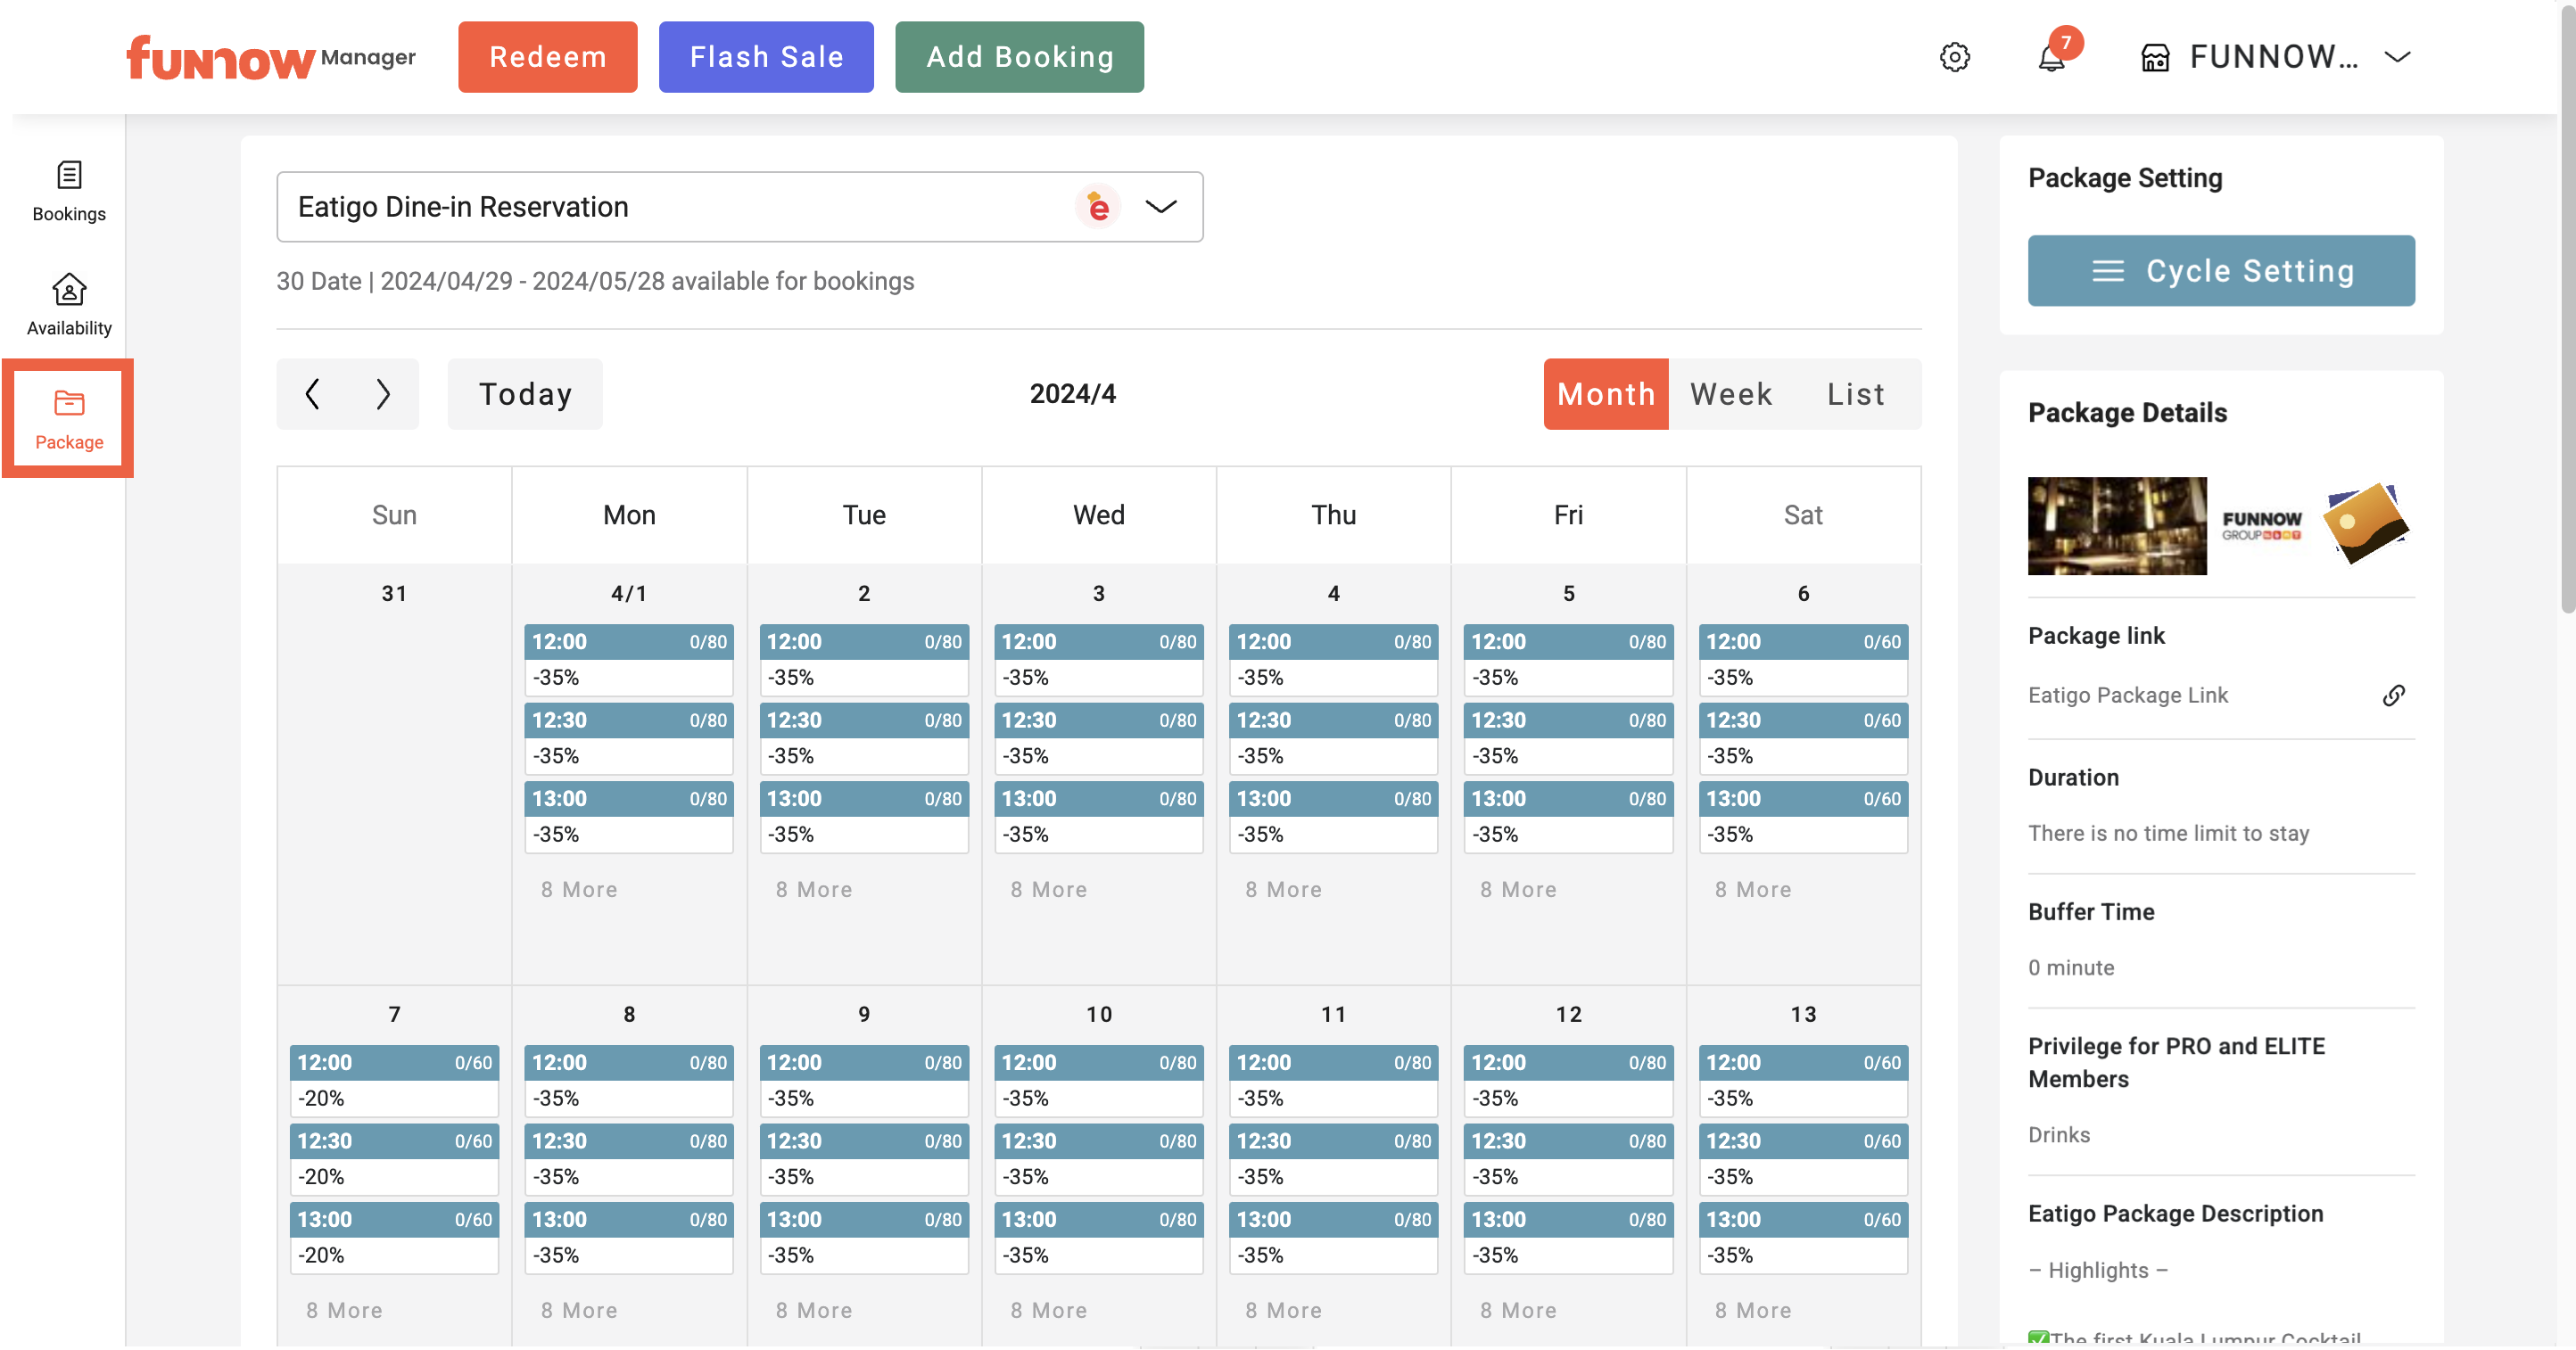Open the 12:00 slot on April 12
Viewport: 2576px width, 1350px height.
(x=1568, y=1081)
